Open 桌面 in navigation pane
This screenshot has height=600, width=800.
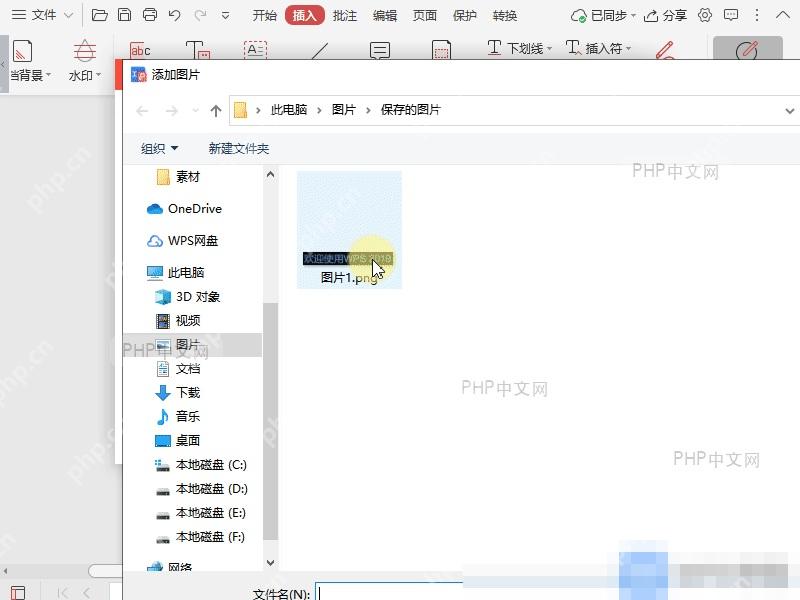(x=177, y=440)
